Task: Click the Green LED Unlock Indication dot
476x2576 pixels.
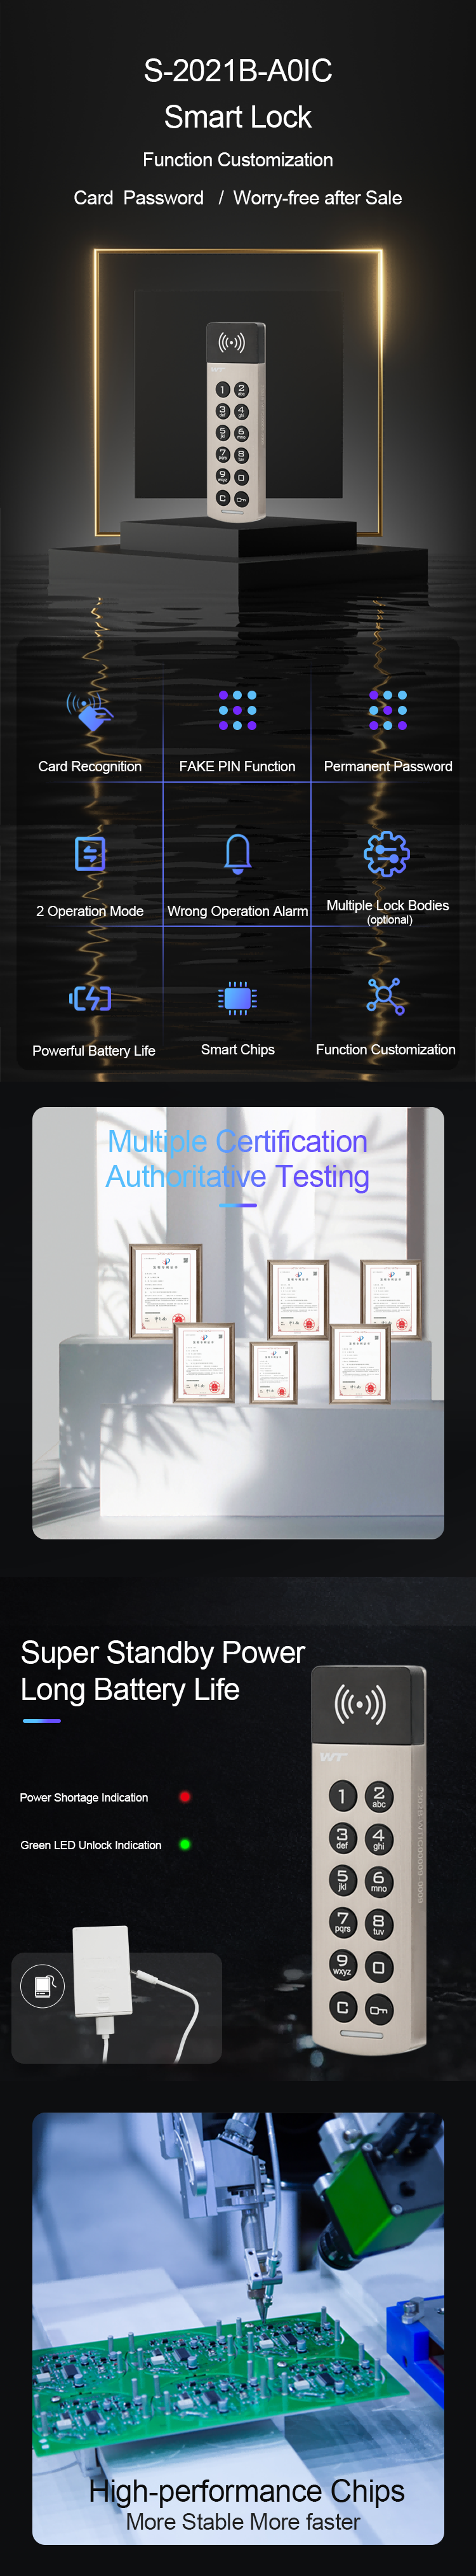Action: pyautogui.click(x=185, y=1844)
